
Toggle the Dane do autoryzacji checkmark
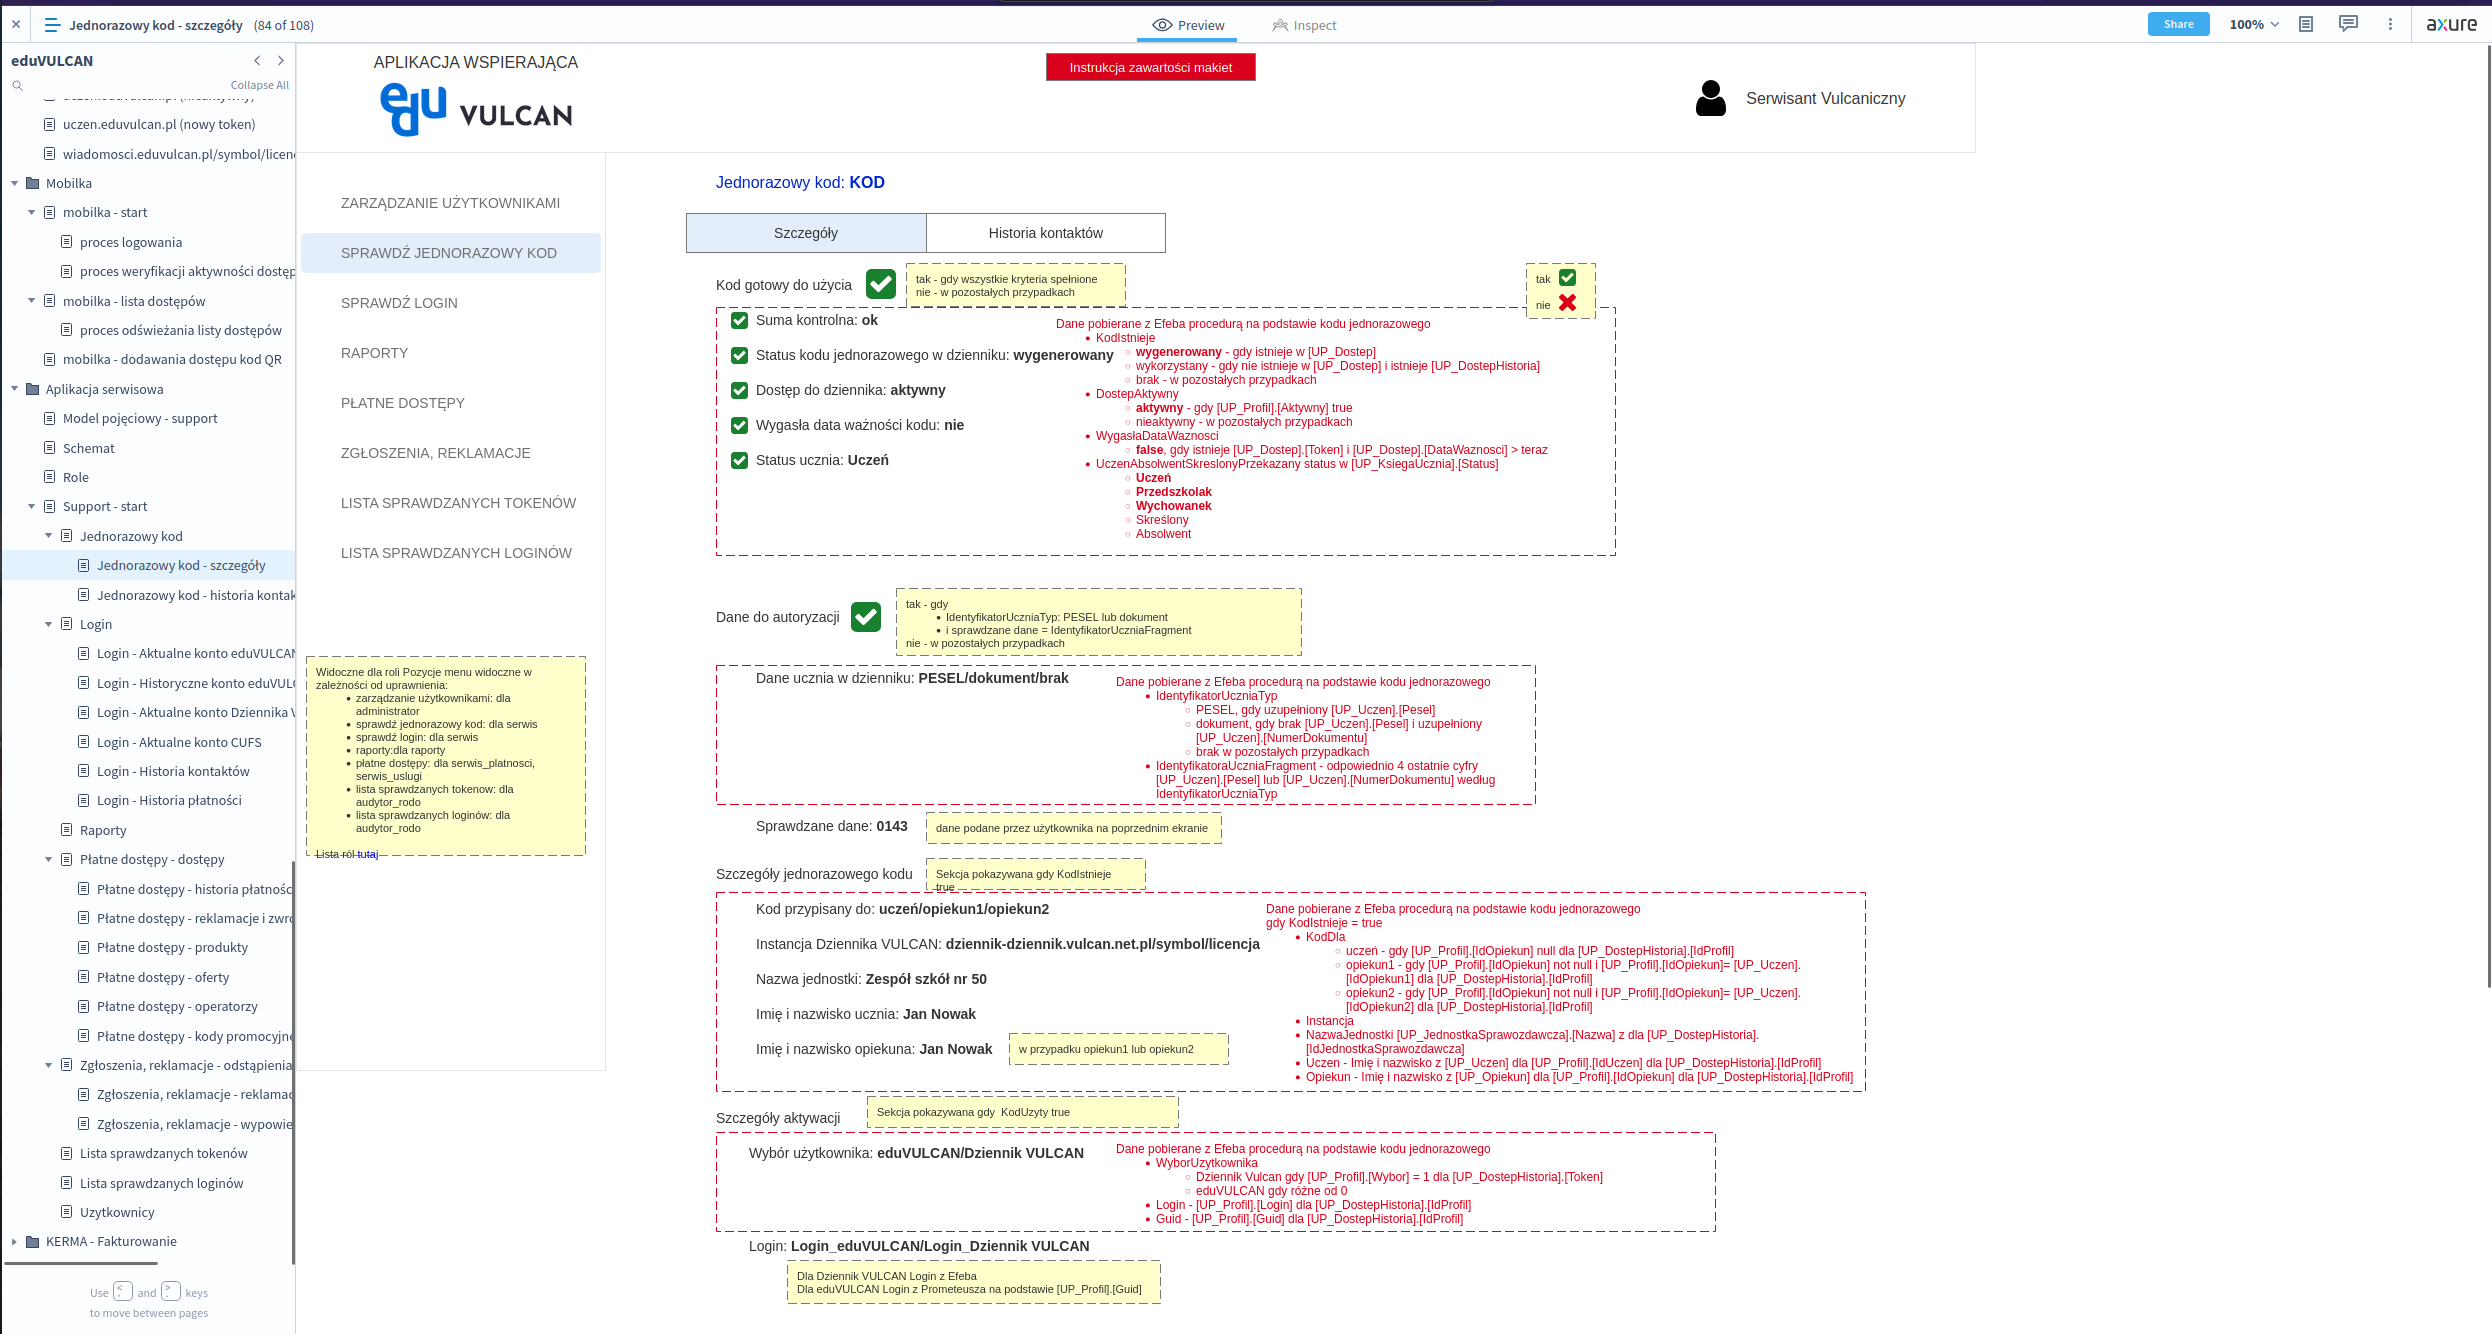866,617
